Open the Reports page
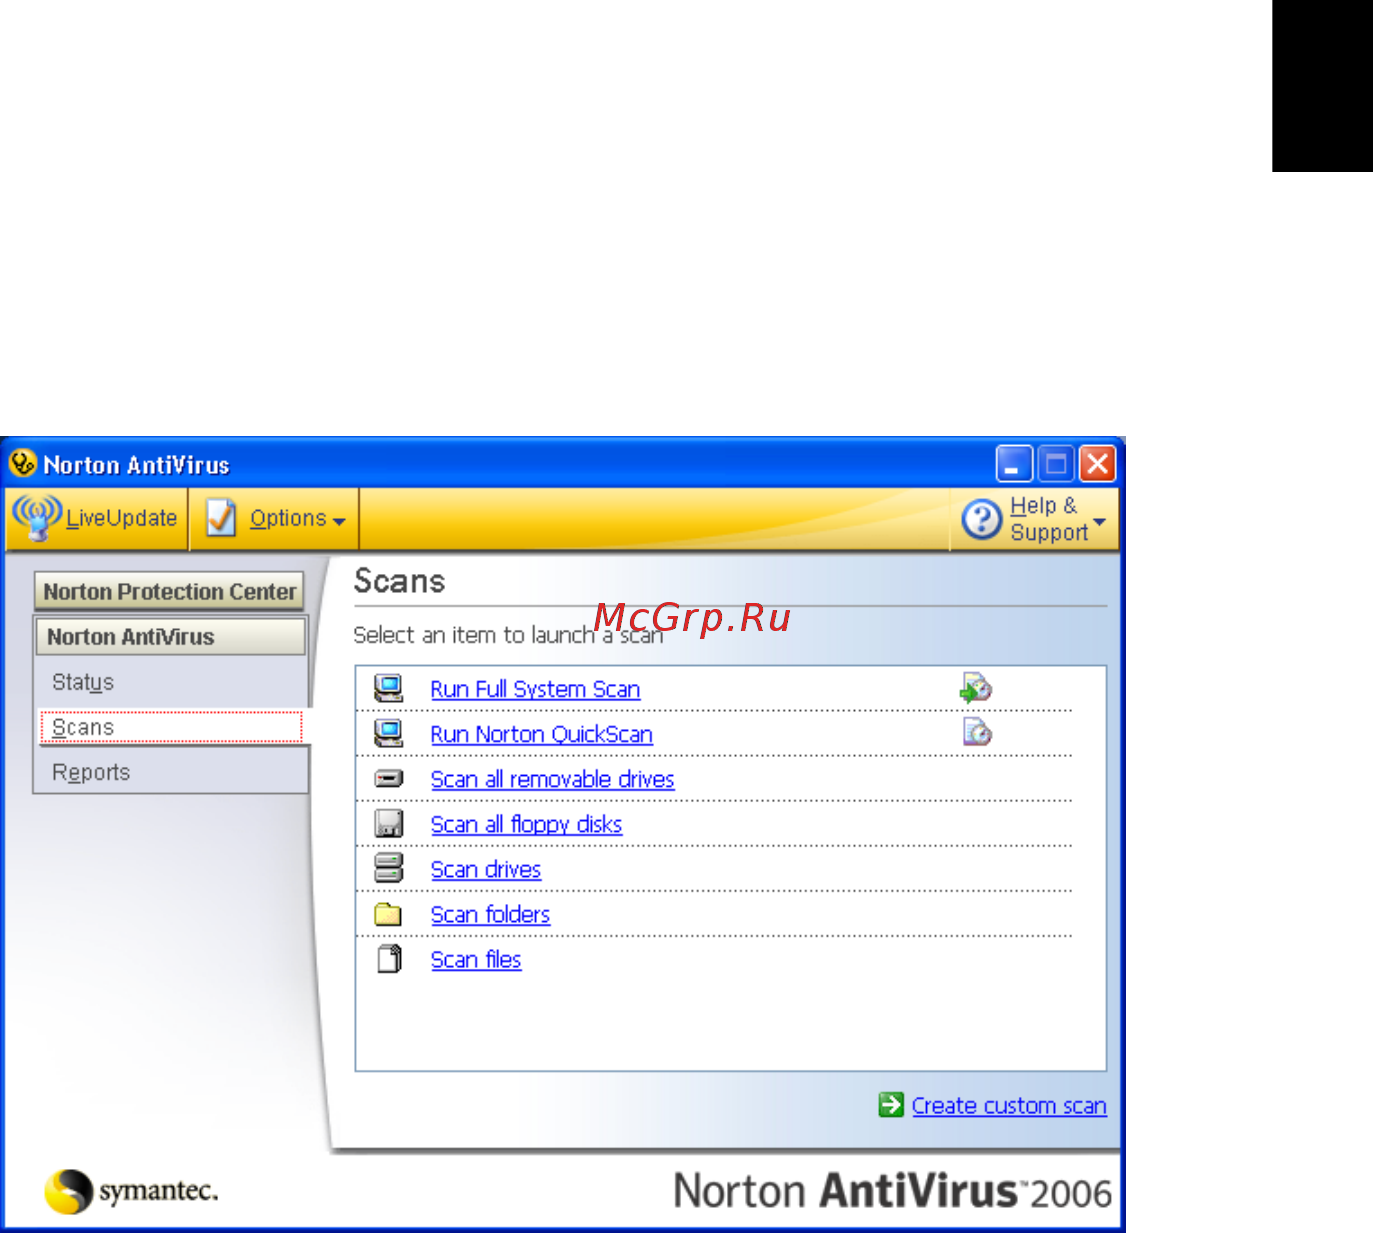 point(91,772)
